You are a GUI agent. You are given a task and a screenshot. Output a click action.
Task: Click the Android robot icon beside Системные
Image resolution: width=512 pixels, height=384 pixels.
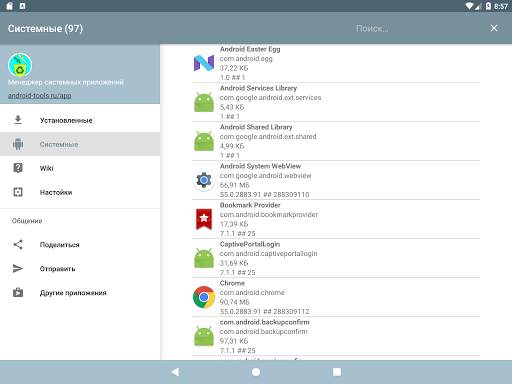(18, 144)
